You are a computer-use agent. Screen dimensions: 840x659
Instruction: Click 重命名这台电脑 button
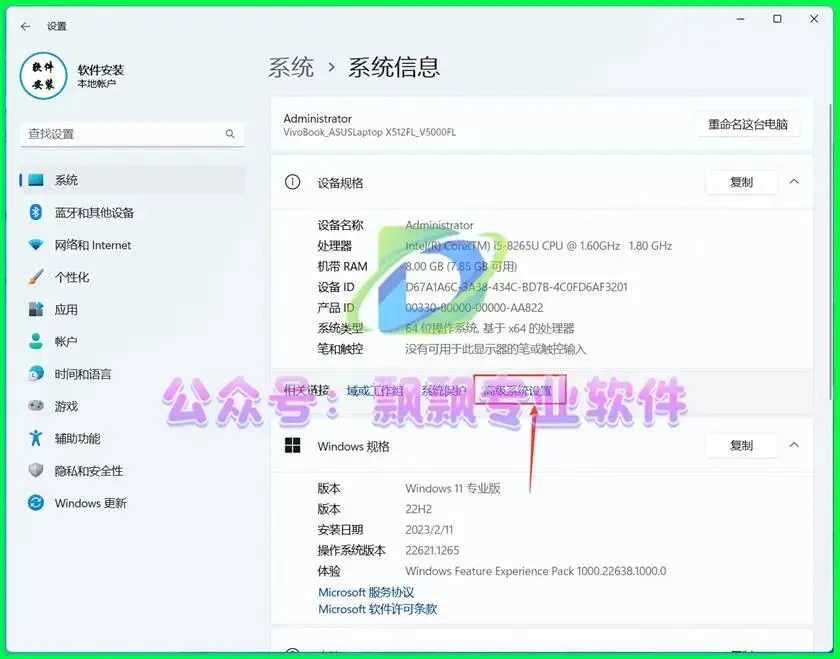coord(748,124)
